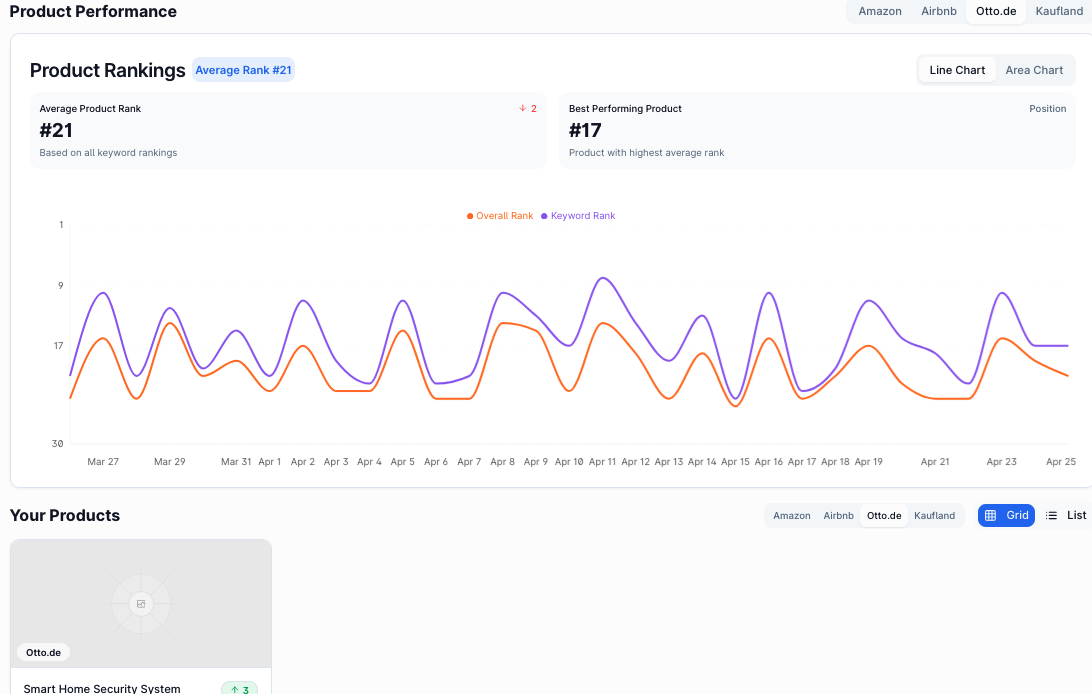Select Airbnb in the top marketplace selector

click(x=938, y=11)
